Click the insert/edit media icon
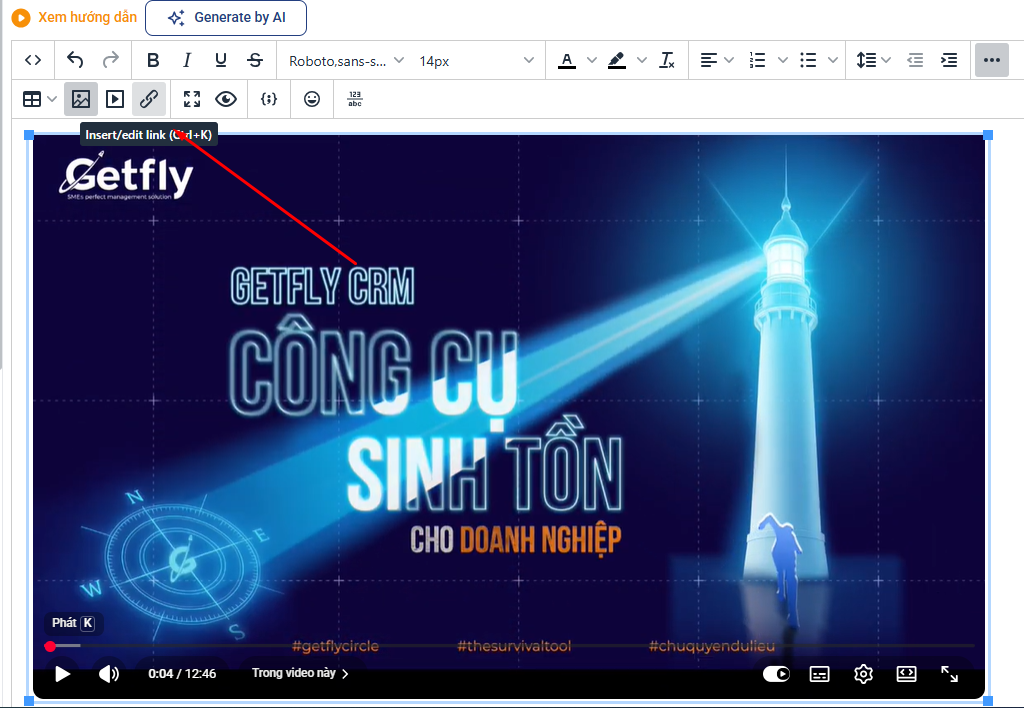The height and width of the screenshot is (708, 1024). tap(115, 99)
